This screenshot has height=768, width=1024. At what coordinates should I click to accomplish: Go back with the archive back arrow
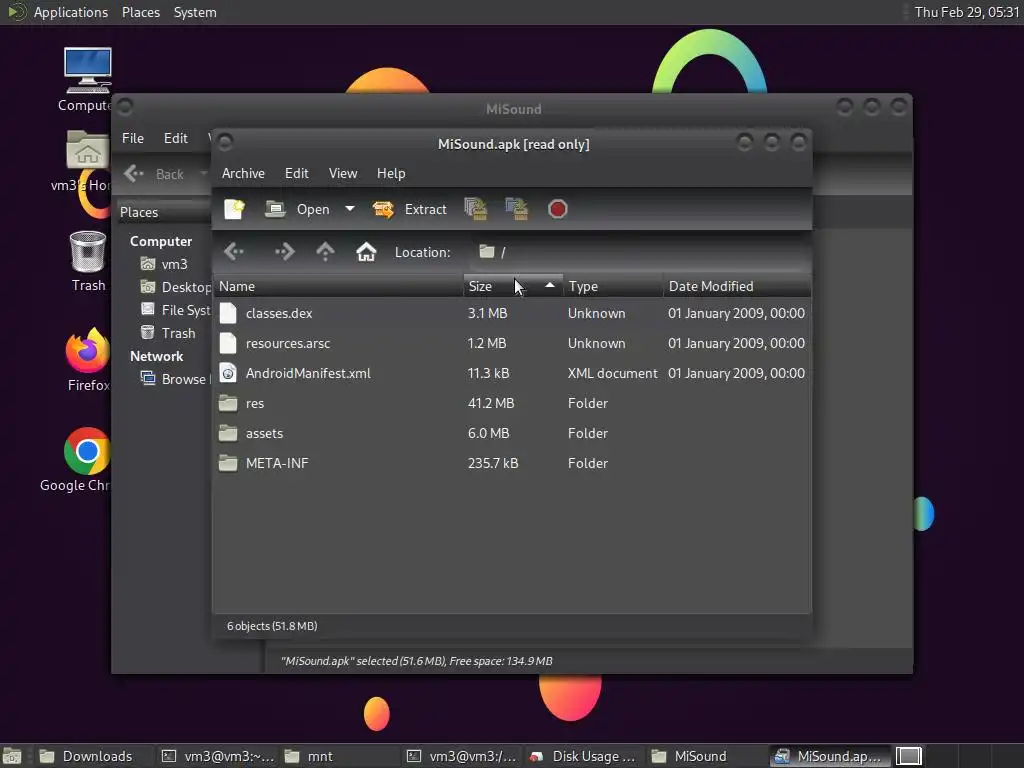coord(234,251)
